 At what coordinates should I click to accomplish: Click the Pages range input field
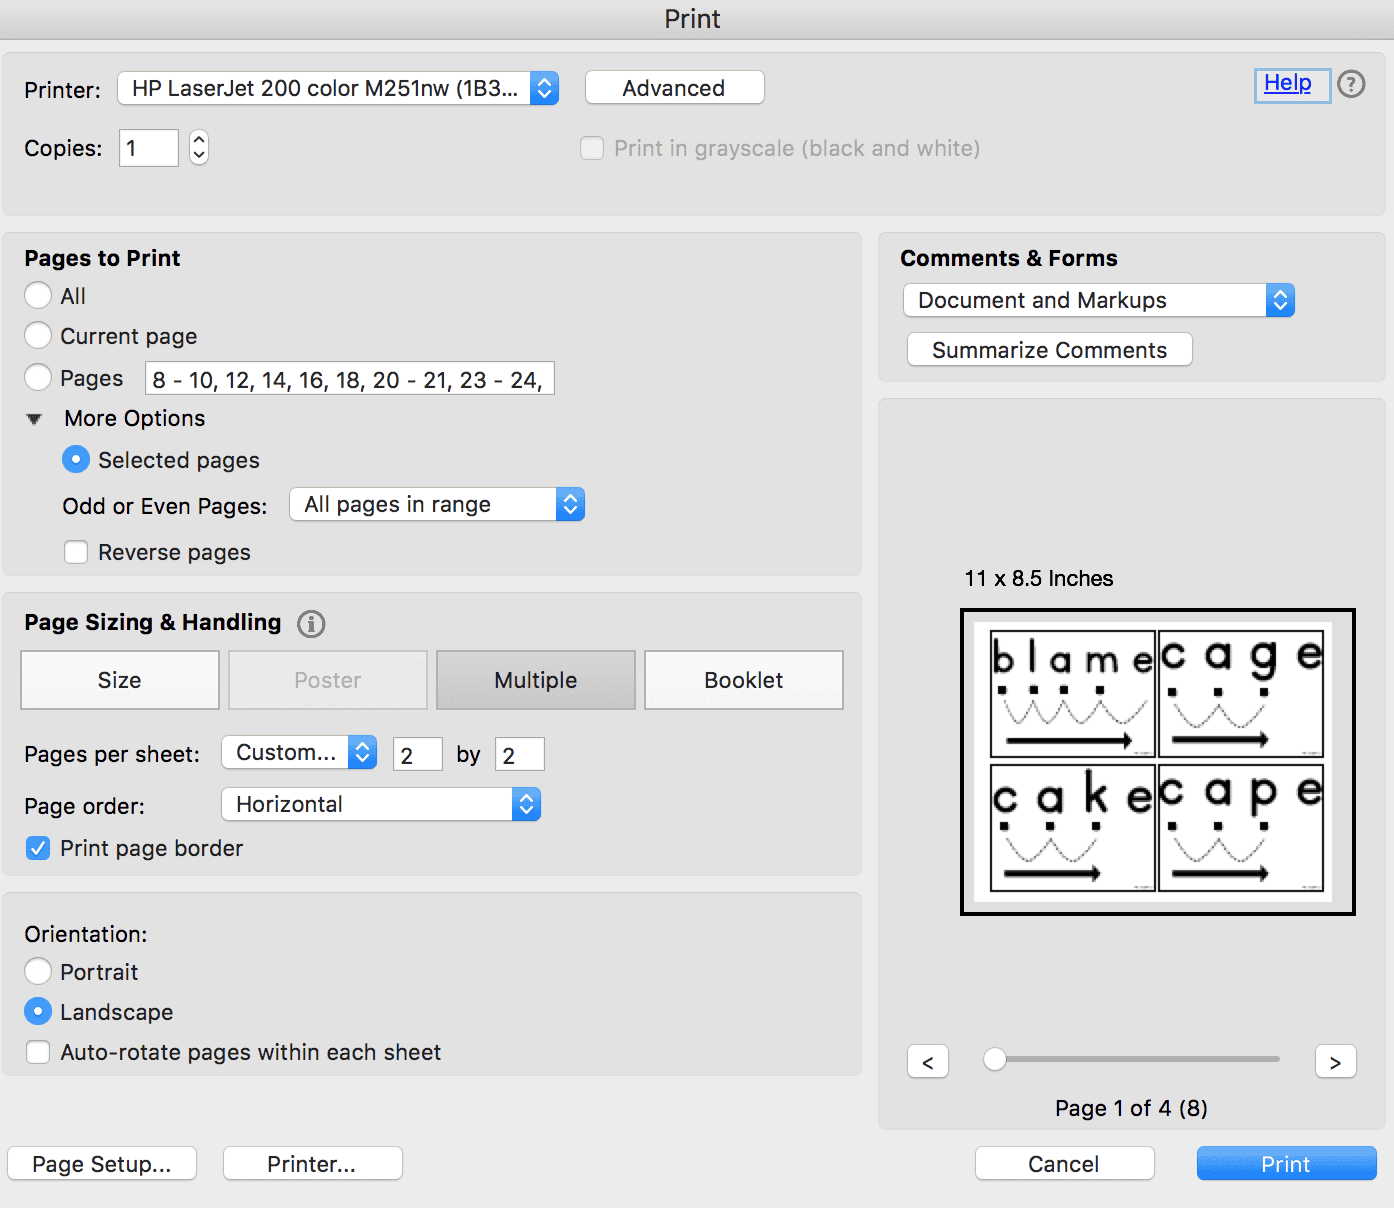[x=349, y=379]
